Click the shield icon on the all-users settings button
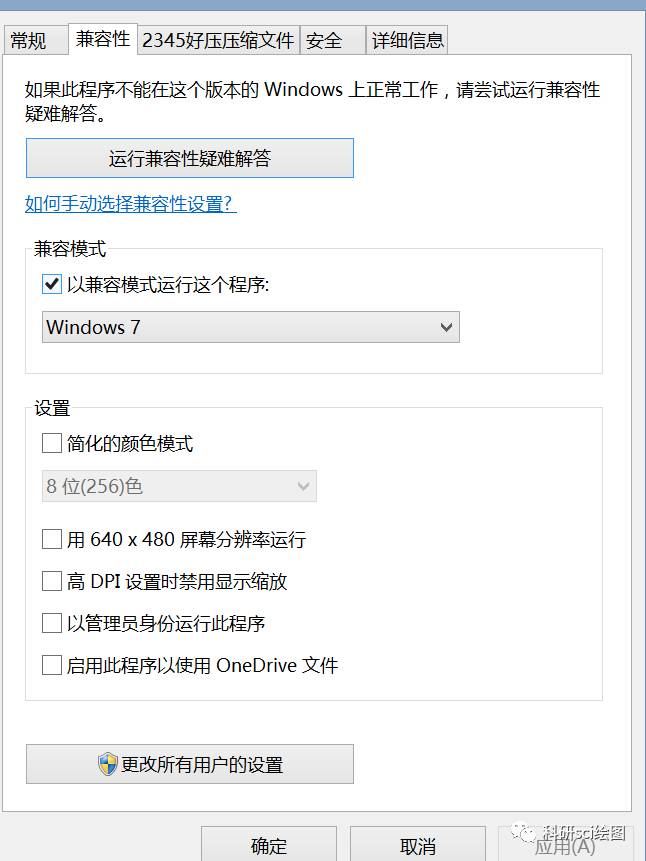 108,765
